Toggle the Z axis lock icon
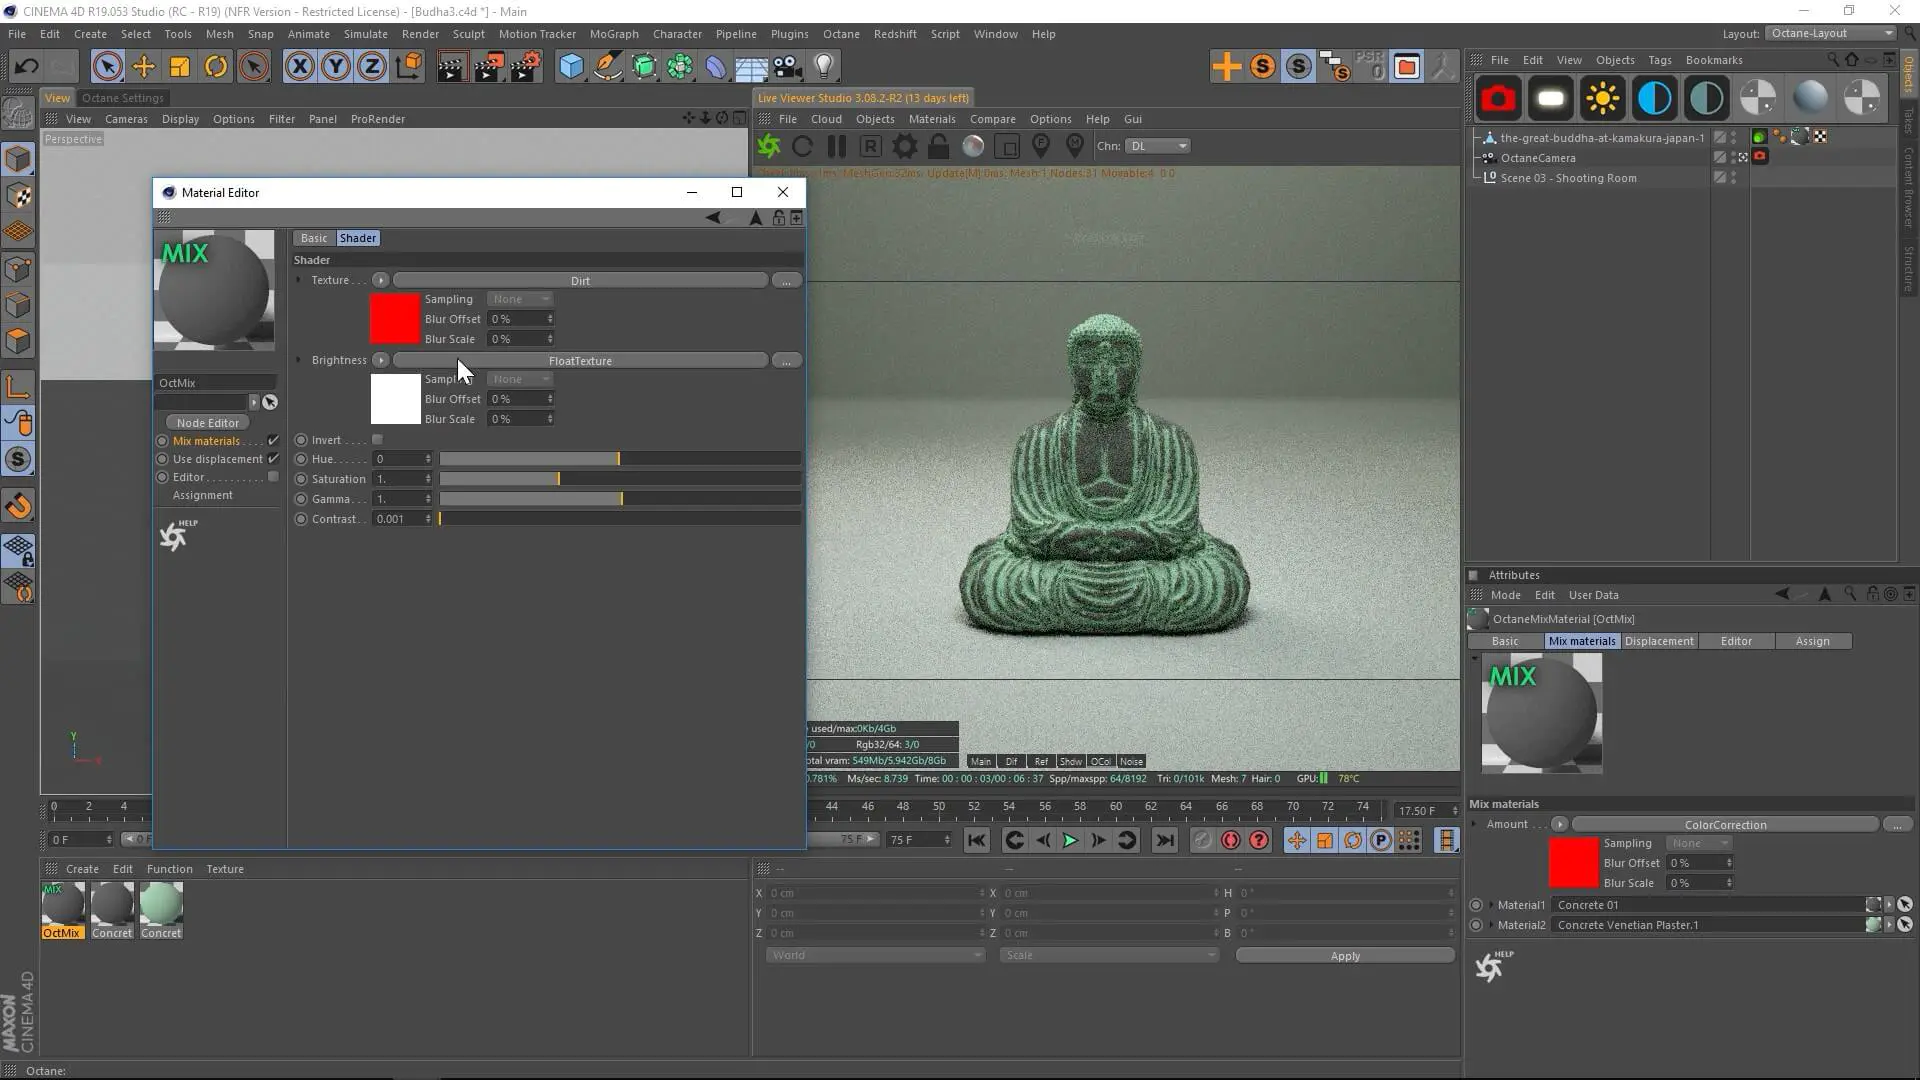 click(372, 67)
